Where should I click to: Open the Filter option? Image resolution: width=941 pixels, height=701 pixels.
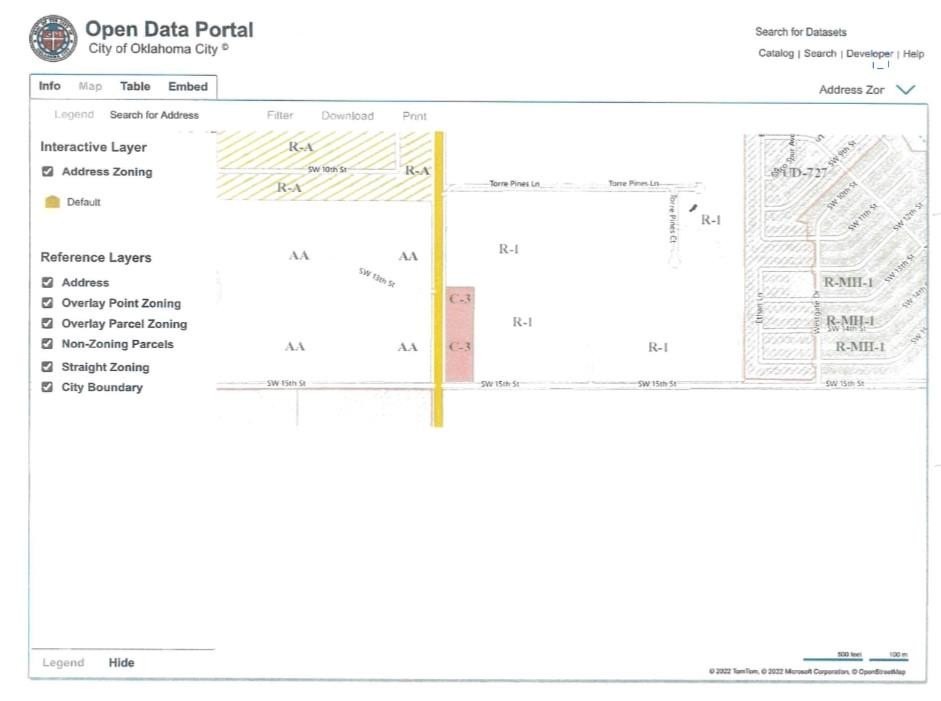tap(280, 116)
